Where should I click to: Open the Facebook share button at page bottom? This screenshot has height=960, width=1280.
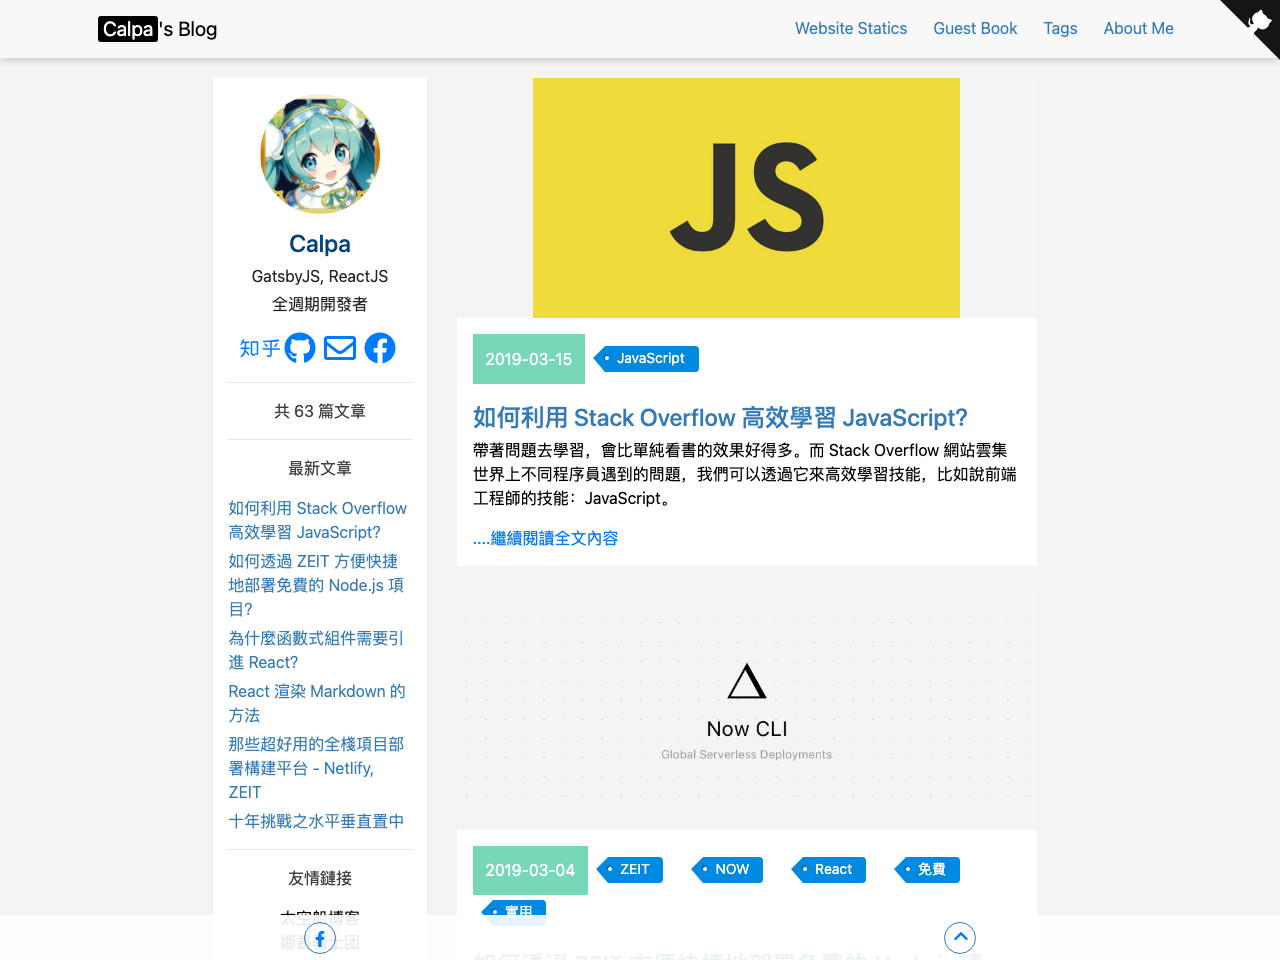pyautogui.click(x=319, y=938)
